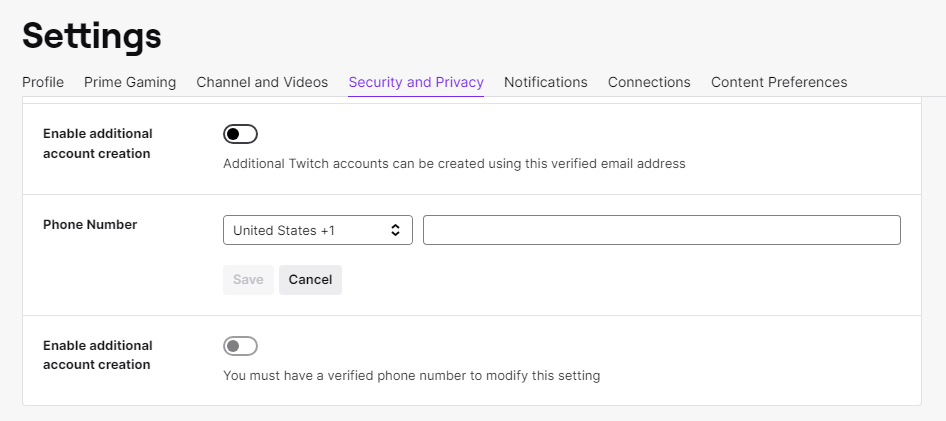
Task: Open the Profile settings tab
Action: tap(43, 82)
